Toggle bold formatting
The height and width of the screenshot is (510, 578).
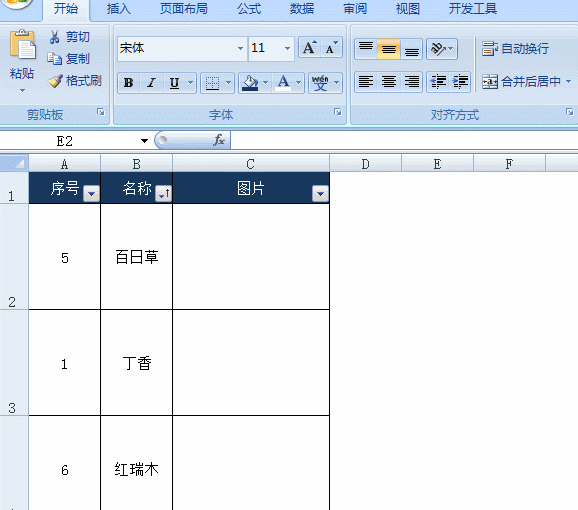128,83
